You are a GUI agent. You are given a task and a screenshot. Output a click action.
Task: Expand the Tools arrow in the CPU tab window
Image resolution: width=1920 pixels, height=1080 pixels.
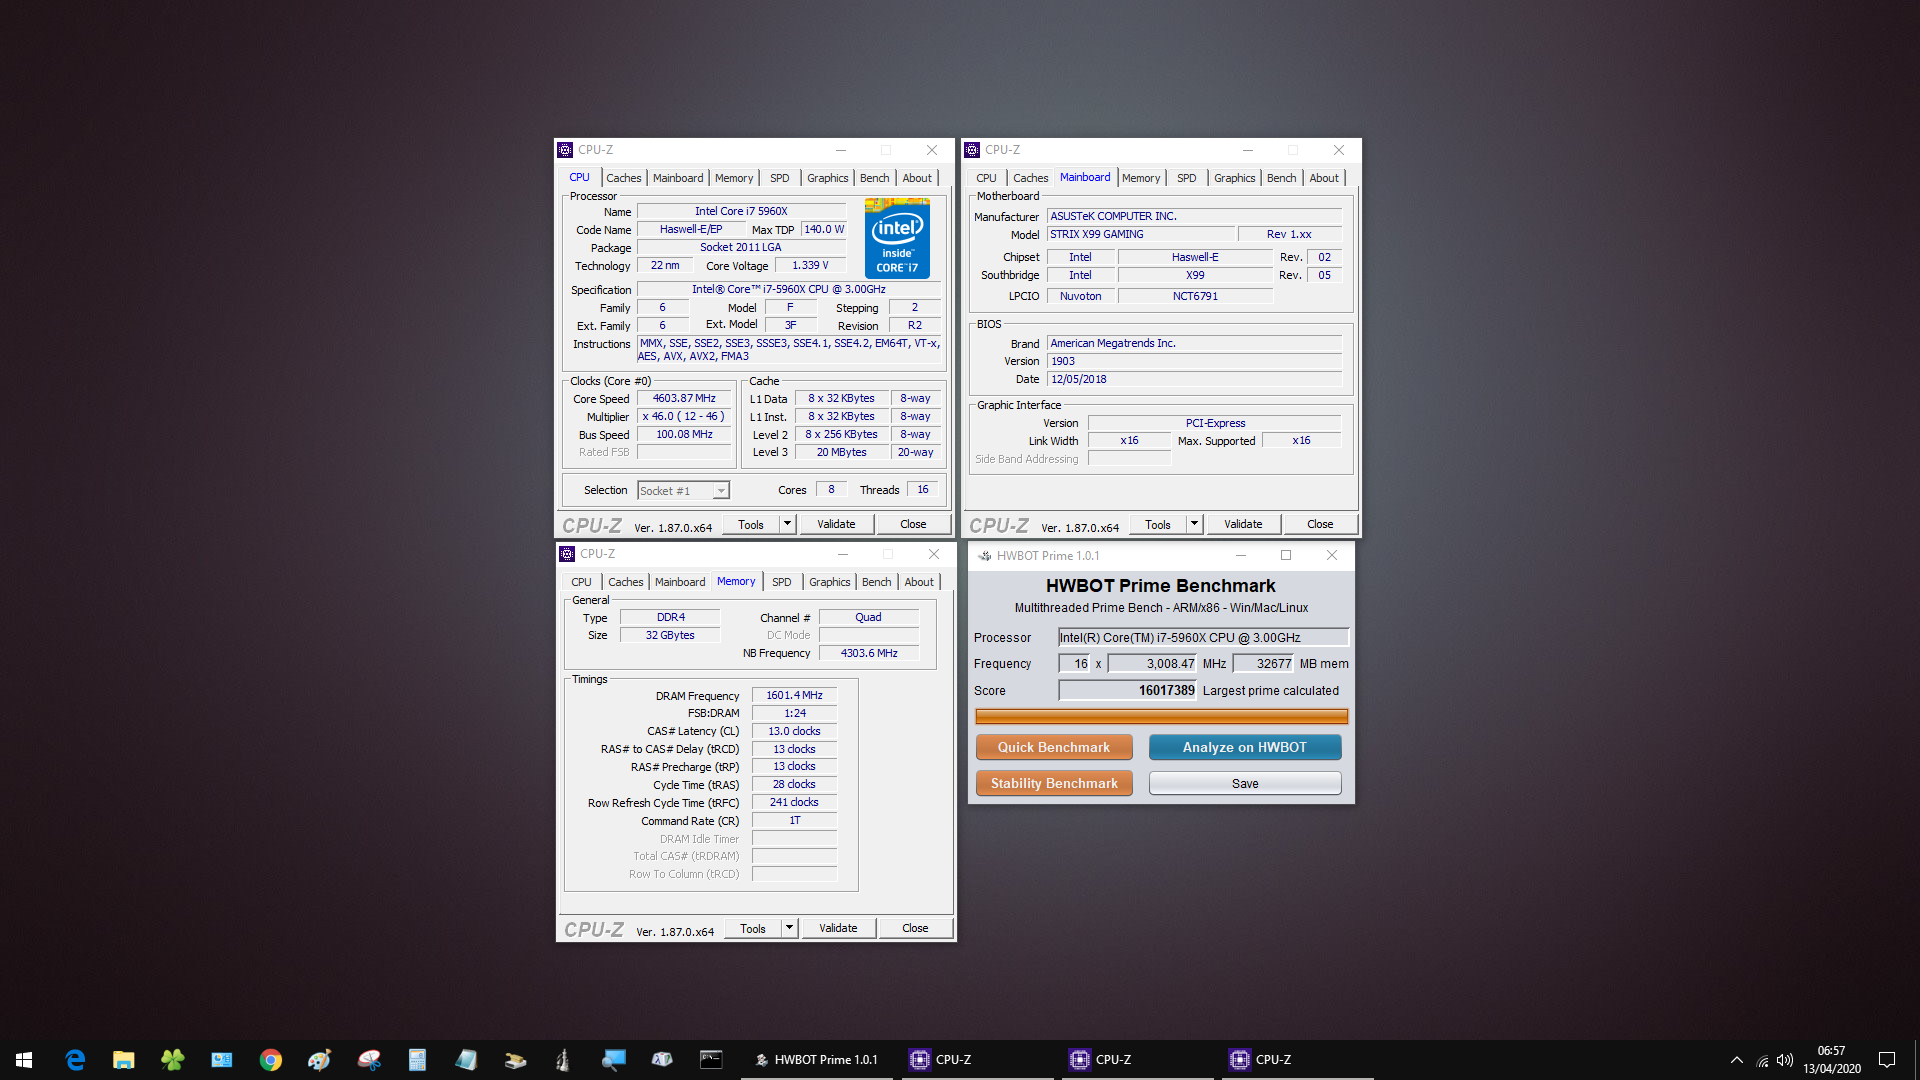[x=788, y=524]
